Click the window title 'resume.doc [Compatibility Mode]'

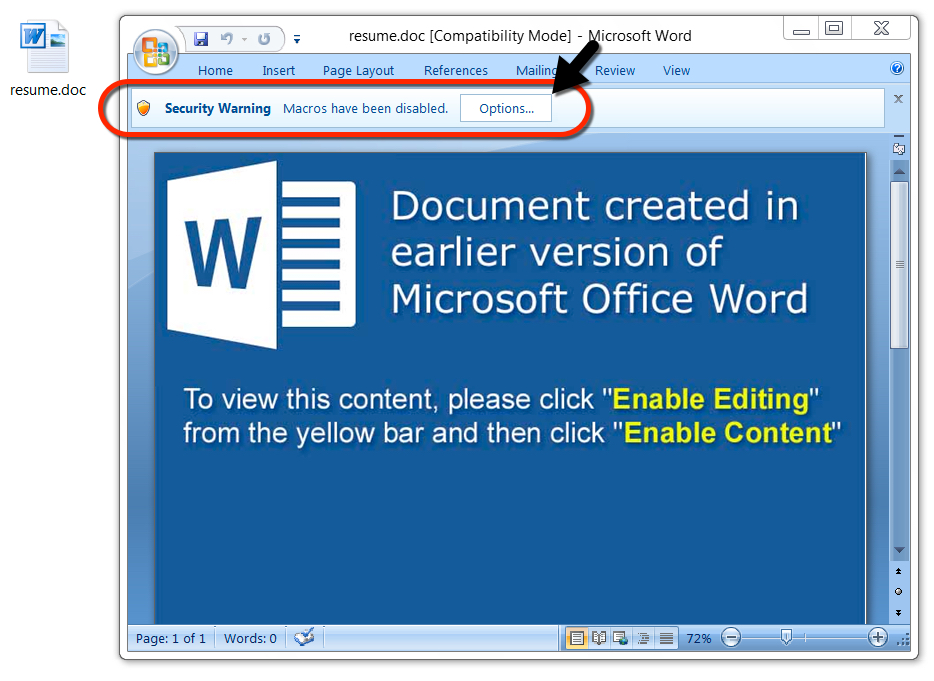460,36
